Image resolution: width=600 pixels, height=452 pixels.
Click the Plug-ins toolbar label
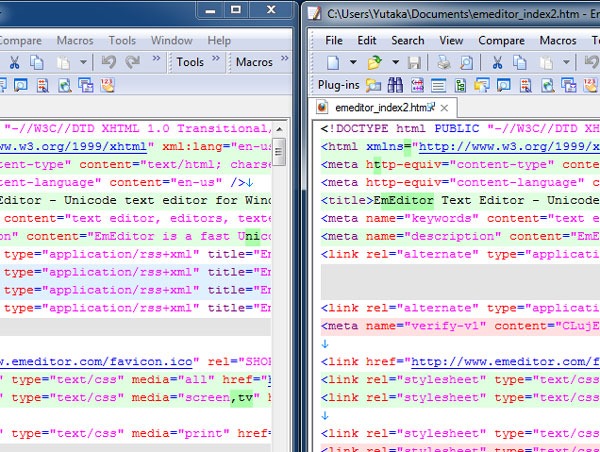point(339,85)
